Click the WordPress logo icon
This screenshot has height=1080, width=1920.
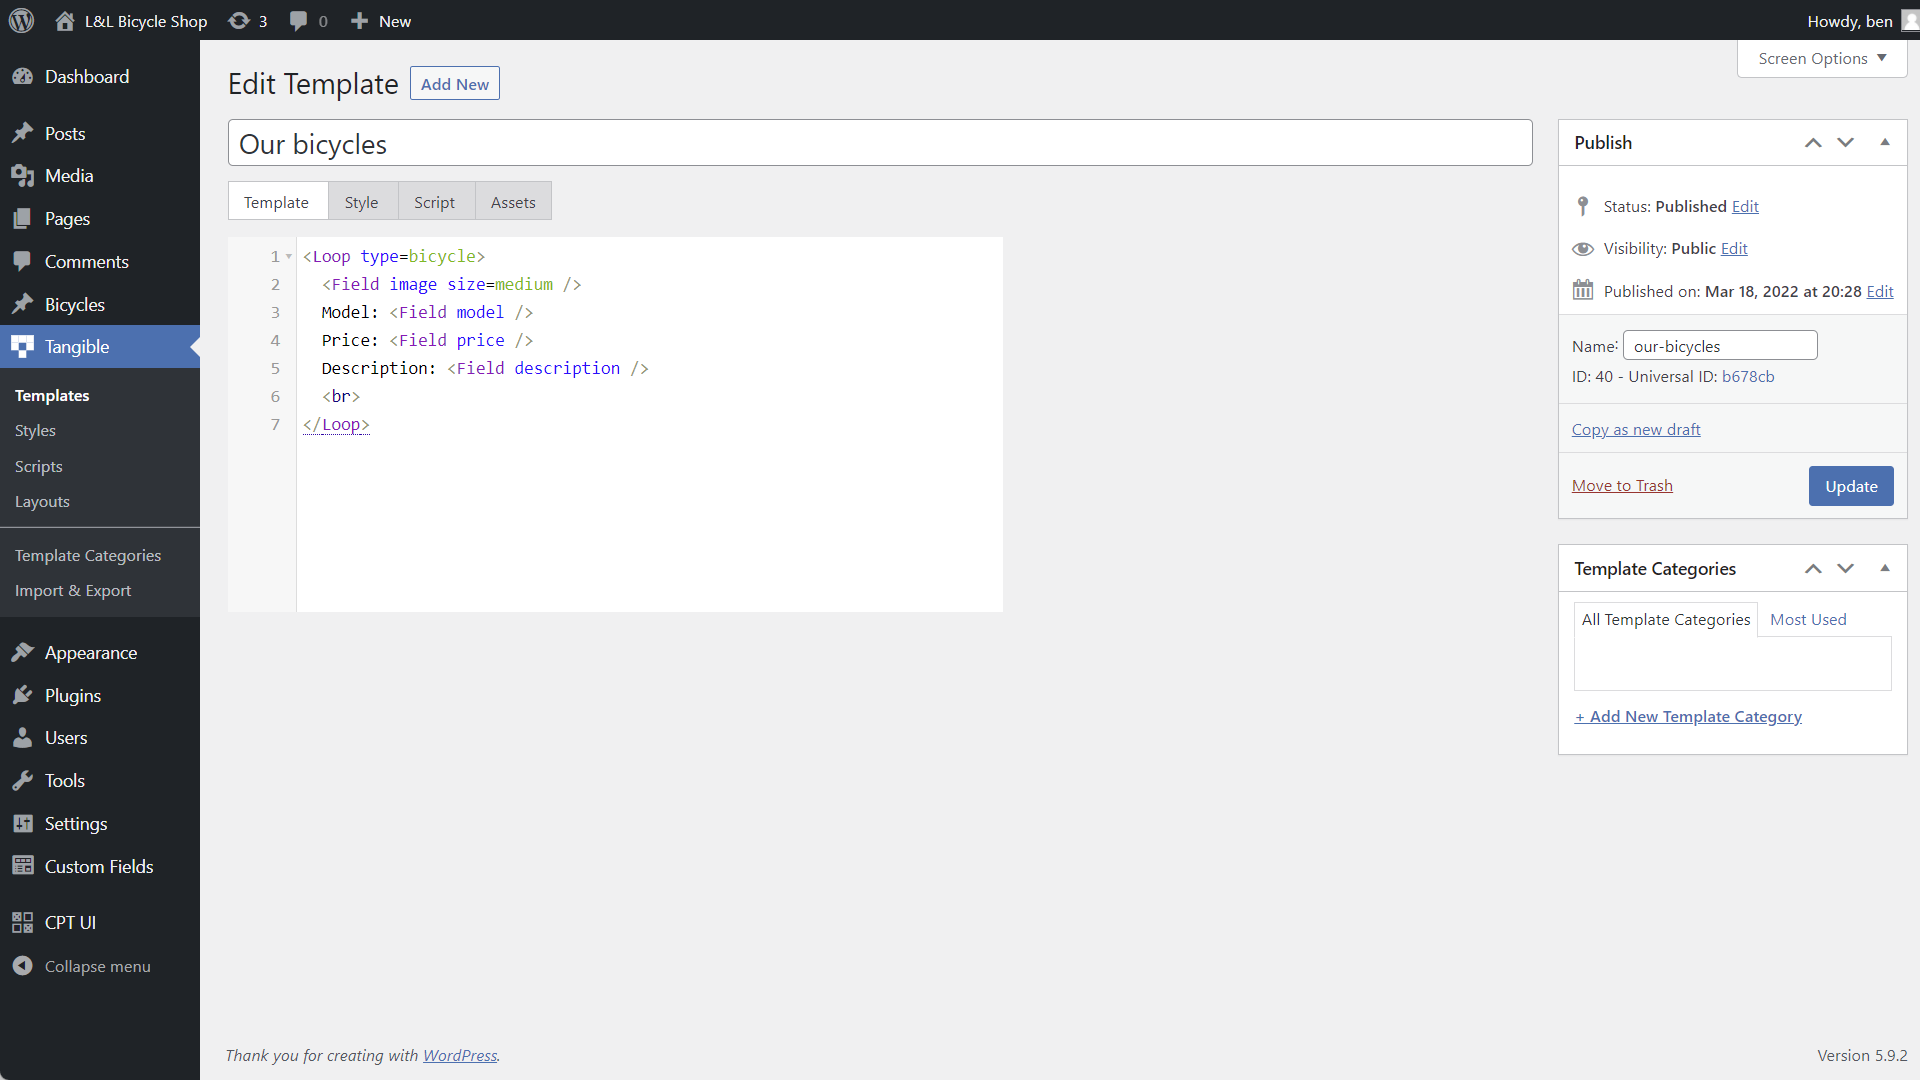(21, 20)
